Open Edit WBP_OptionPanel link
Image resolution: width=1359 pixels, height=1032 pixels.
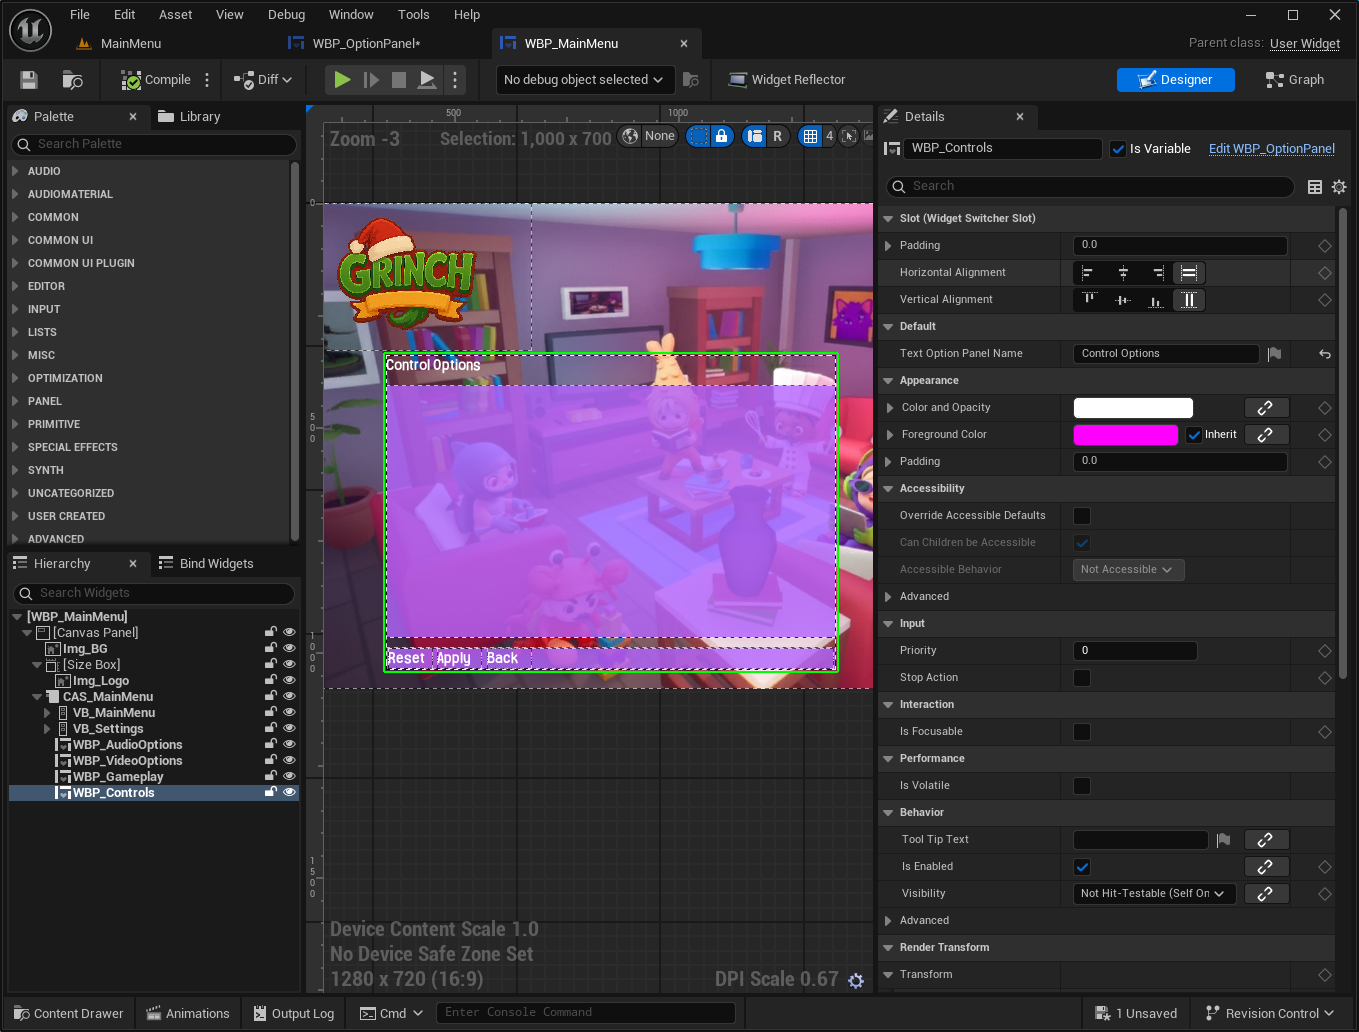pos(1272,149)
